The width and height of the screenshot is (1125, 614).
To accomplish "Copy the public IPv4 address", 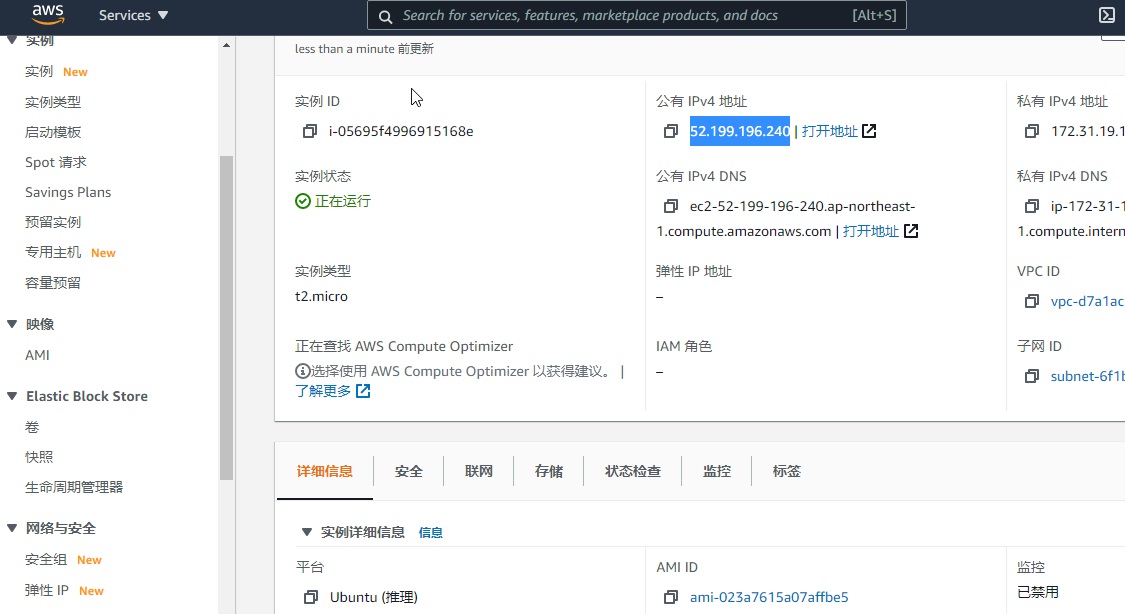I will coord(671,131).
